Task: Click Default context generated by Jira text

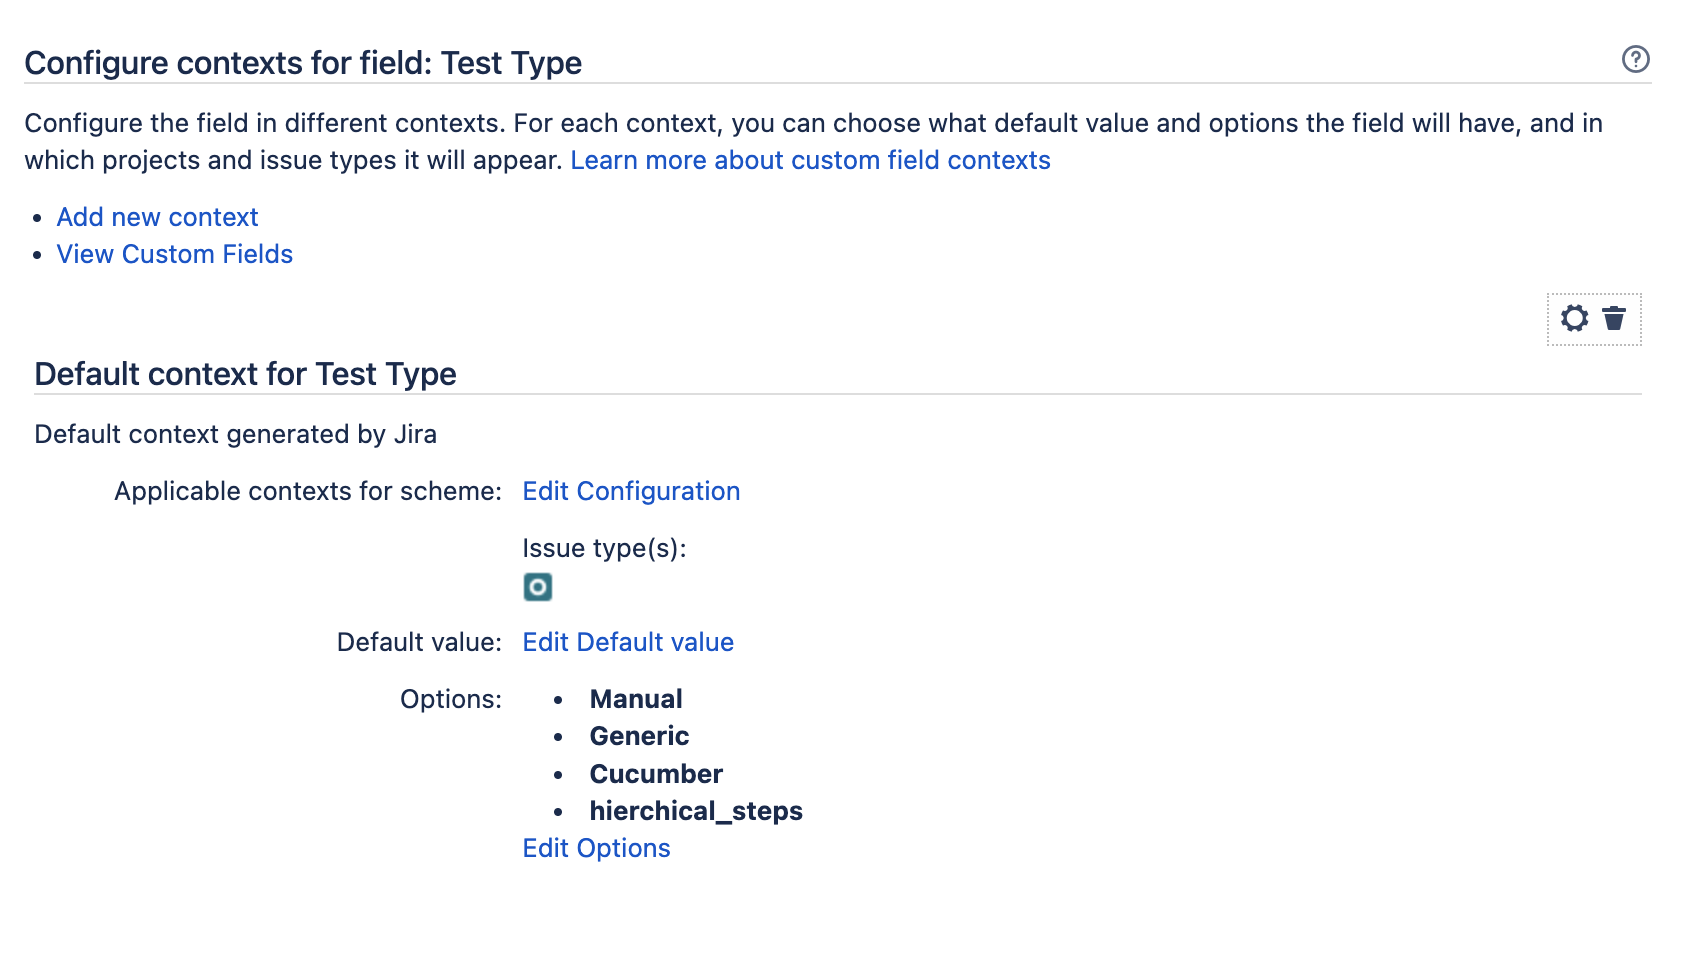Action: coord(235,434)
